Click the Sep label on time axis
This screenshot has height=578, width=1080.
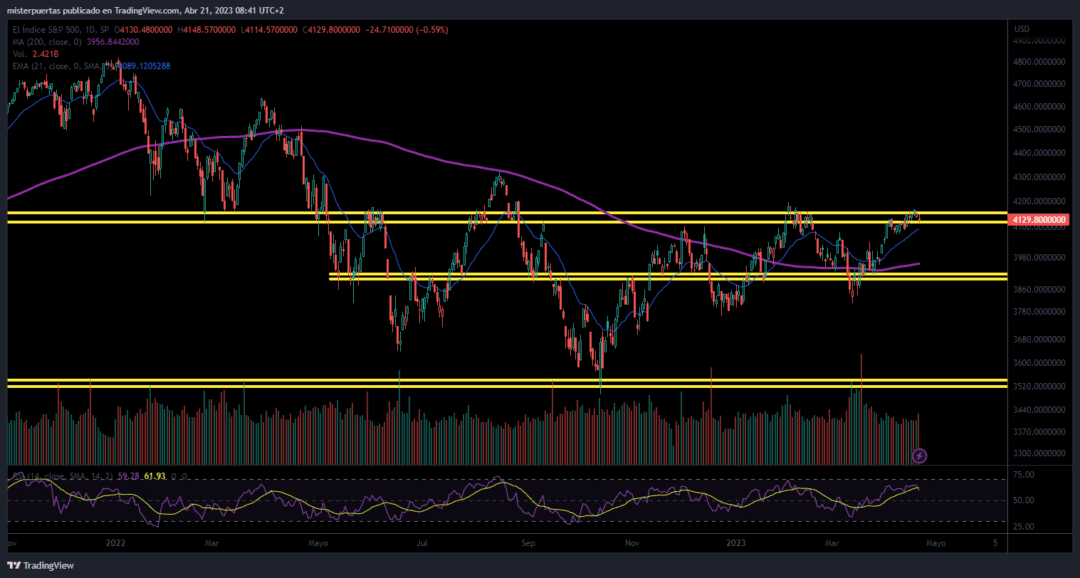529,543
